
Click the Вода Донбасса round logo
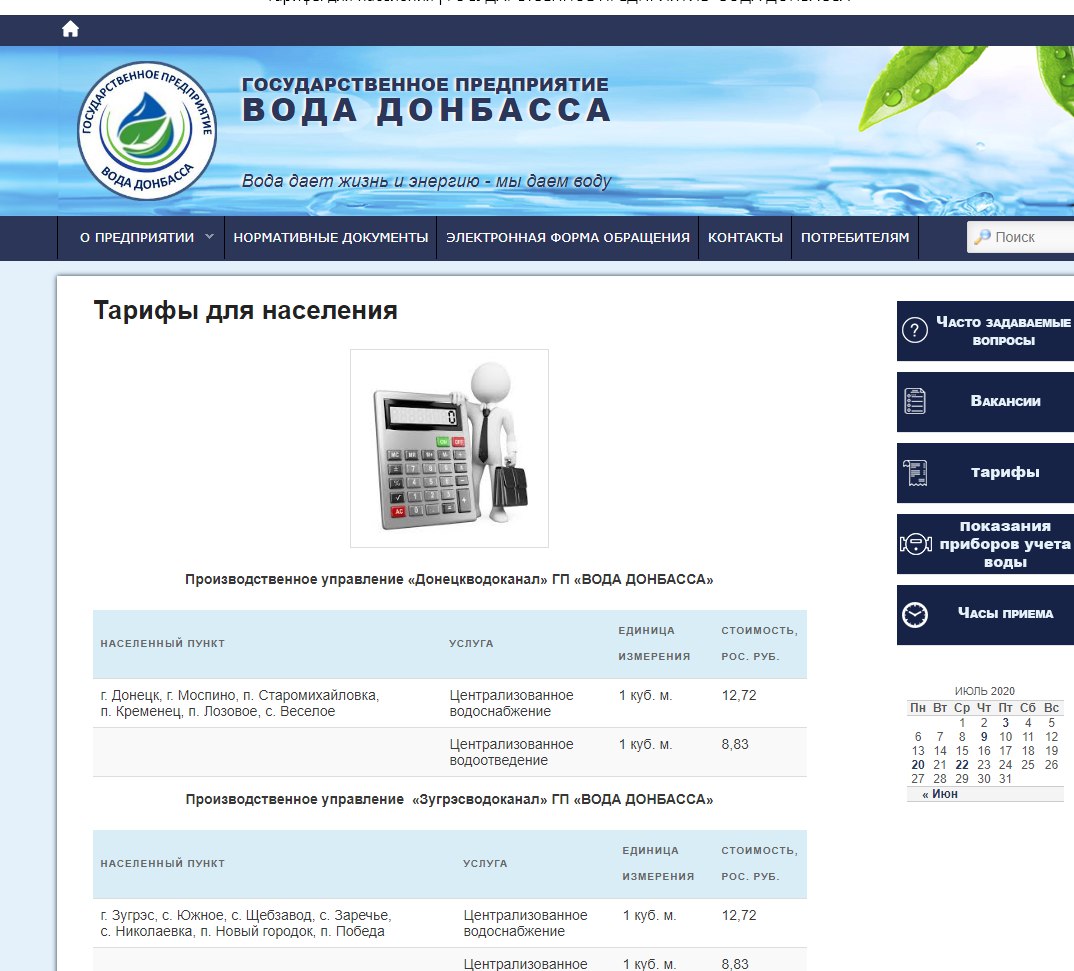[x=147, y=131]
